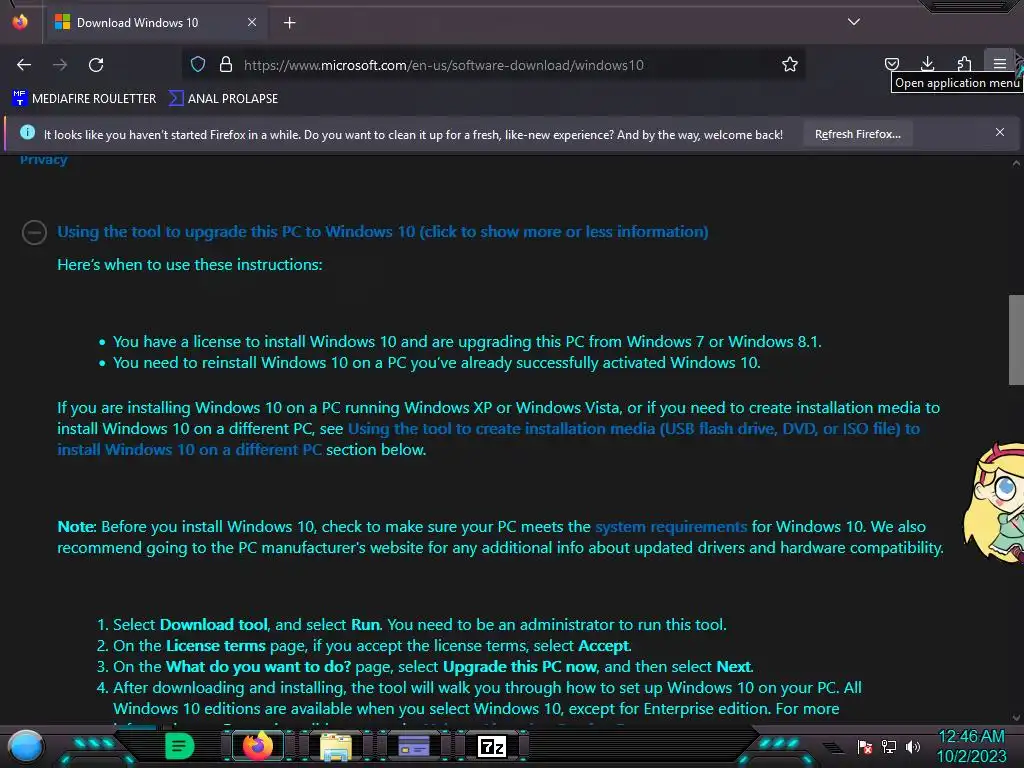Open the application hamburger menu

pyautogui.click(x=1000, y=64)
